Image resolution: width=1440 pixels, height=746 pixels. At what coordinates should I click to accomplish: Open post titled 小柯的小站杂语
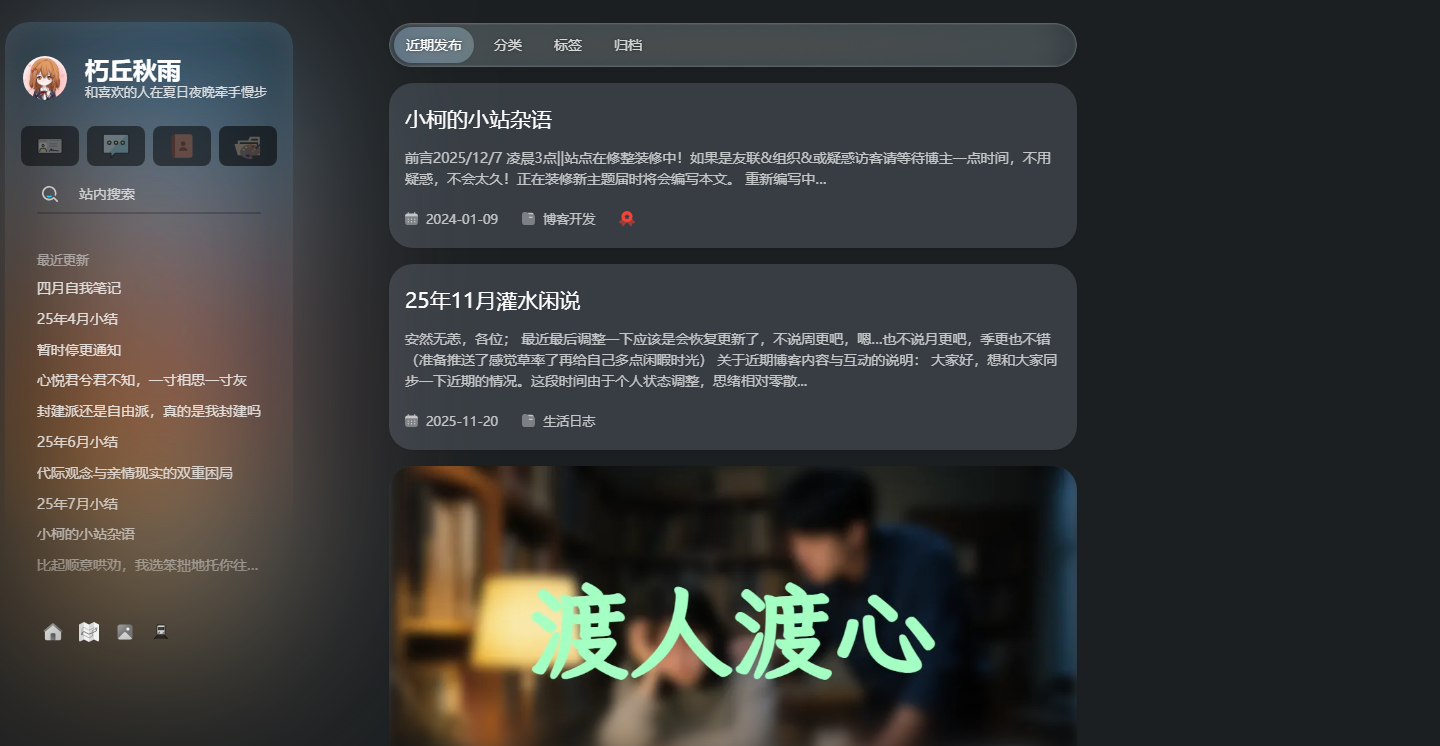(x=478, y=120)
